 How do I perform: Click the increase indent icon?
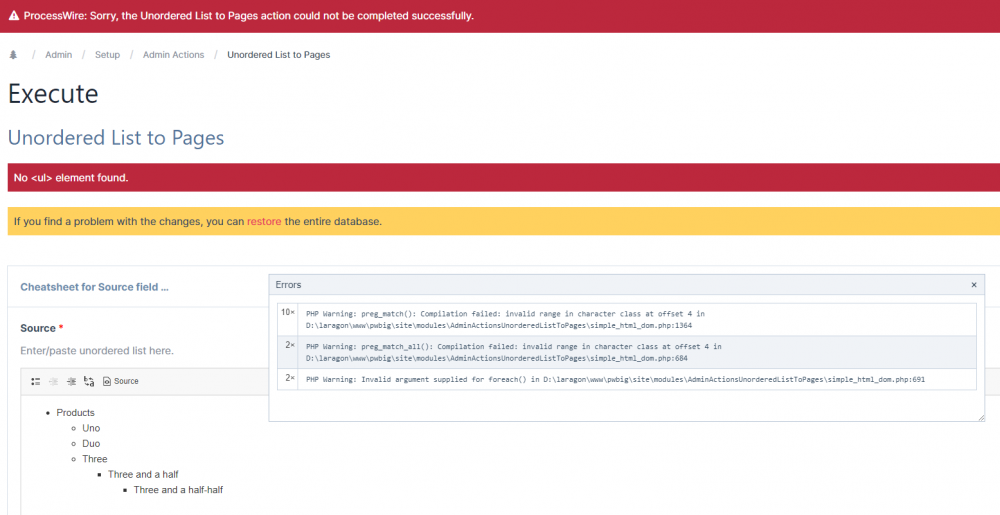pos(71,381)
